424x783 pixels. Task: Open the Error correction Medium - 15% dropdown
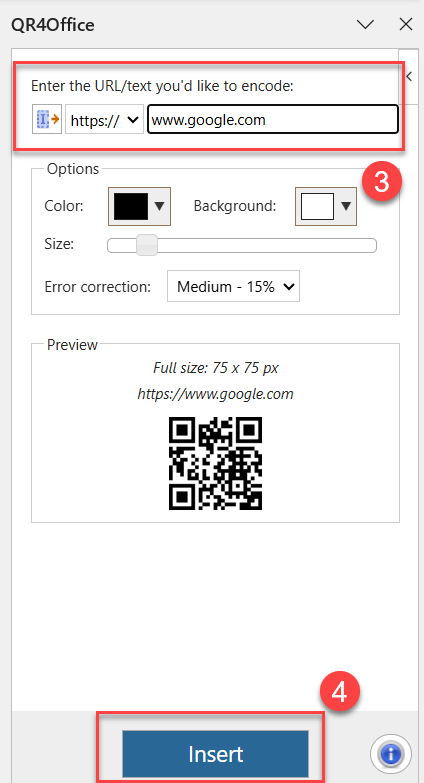233,287
